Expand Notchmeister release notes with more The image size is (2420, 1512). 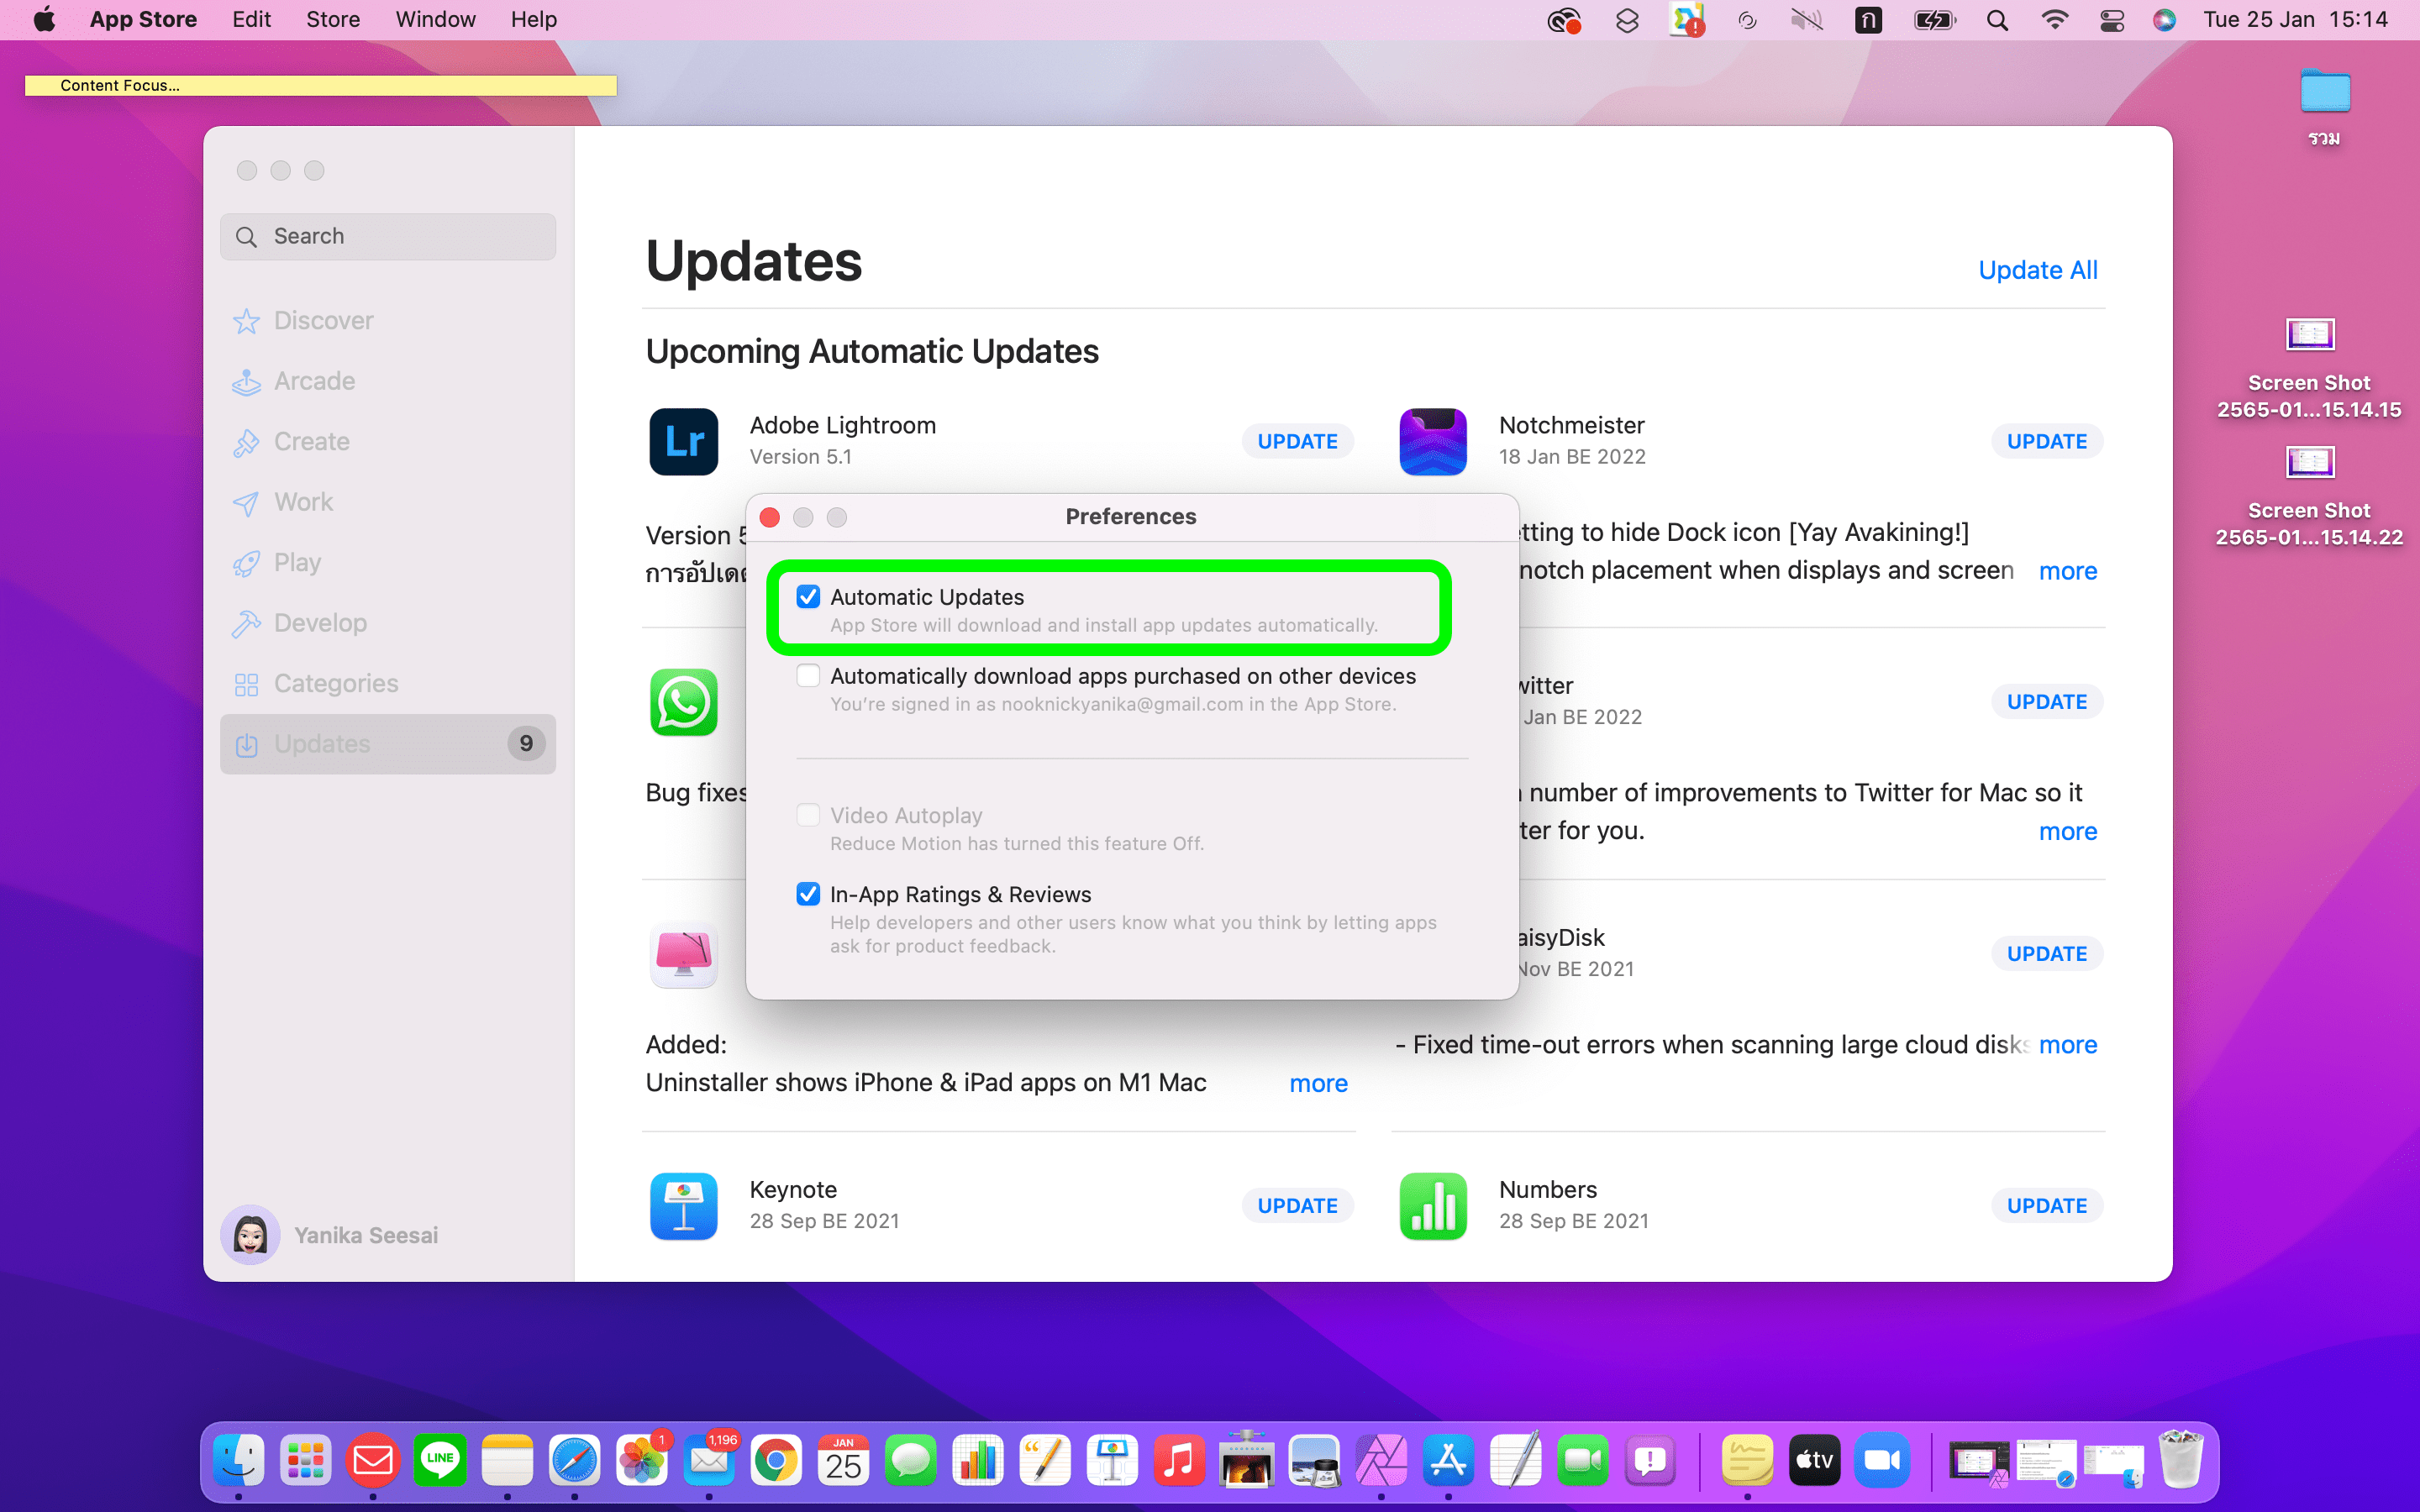tap(2067, 571)
